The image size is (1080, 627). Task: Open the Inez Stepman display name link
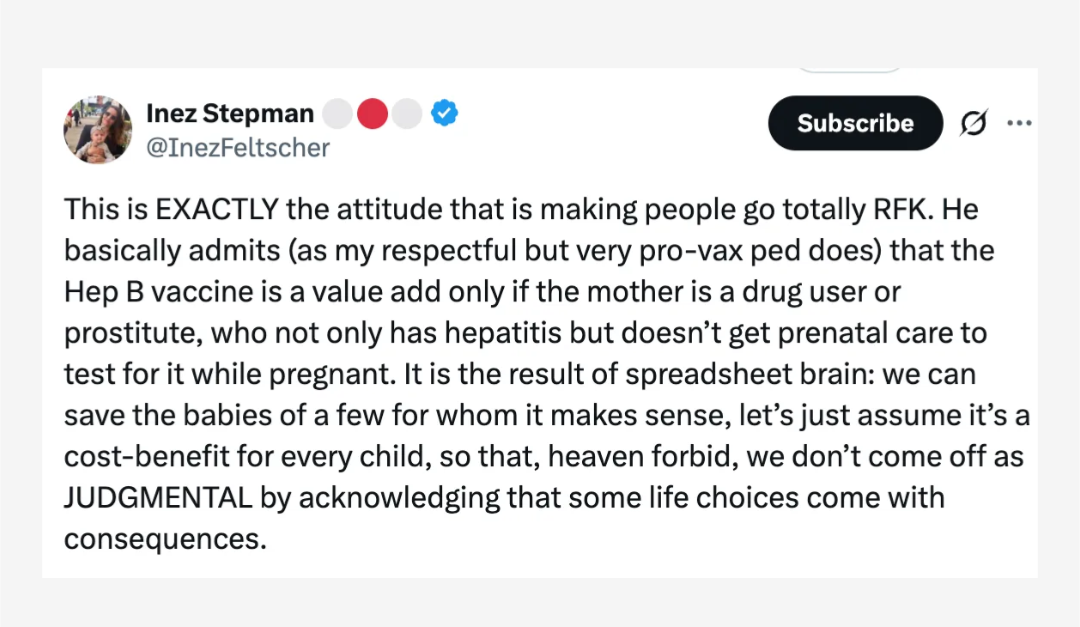230,113
